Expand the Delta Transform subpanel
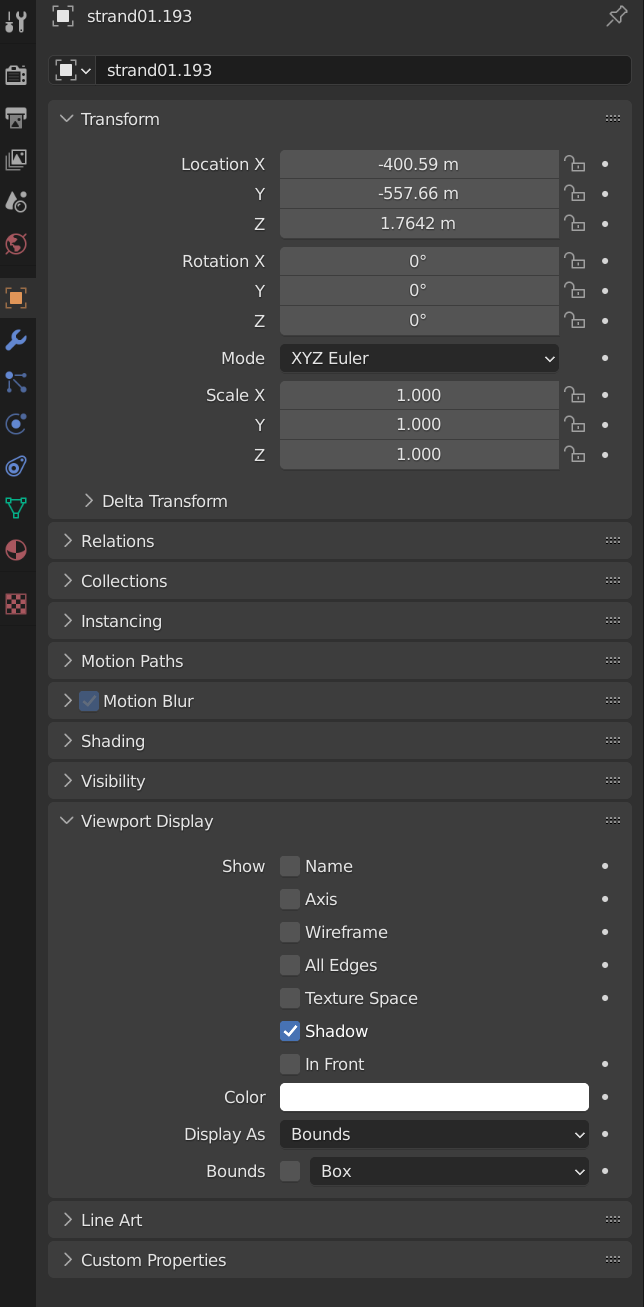Viewport: 644px width, 1307px height. 88,501
